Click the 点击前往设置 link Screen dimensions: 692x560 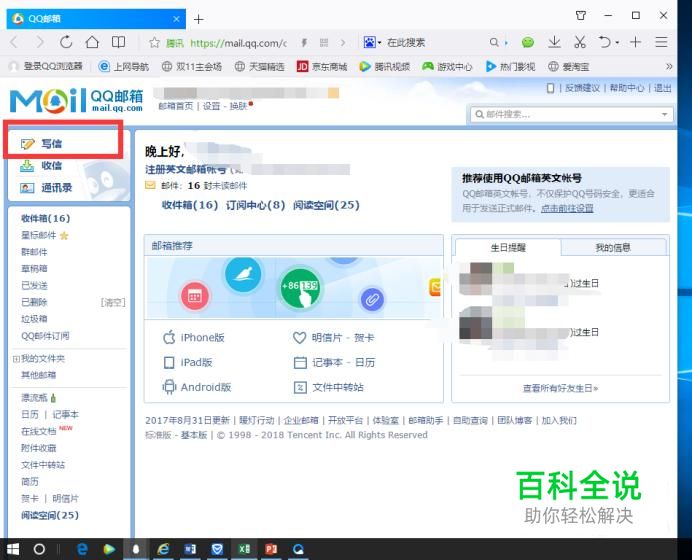point(567,208)
